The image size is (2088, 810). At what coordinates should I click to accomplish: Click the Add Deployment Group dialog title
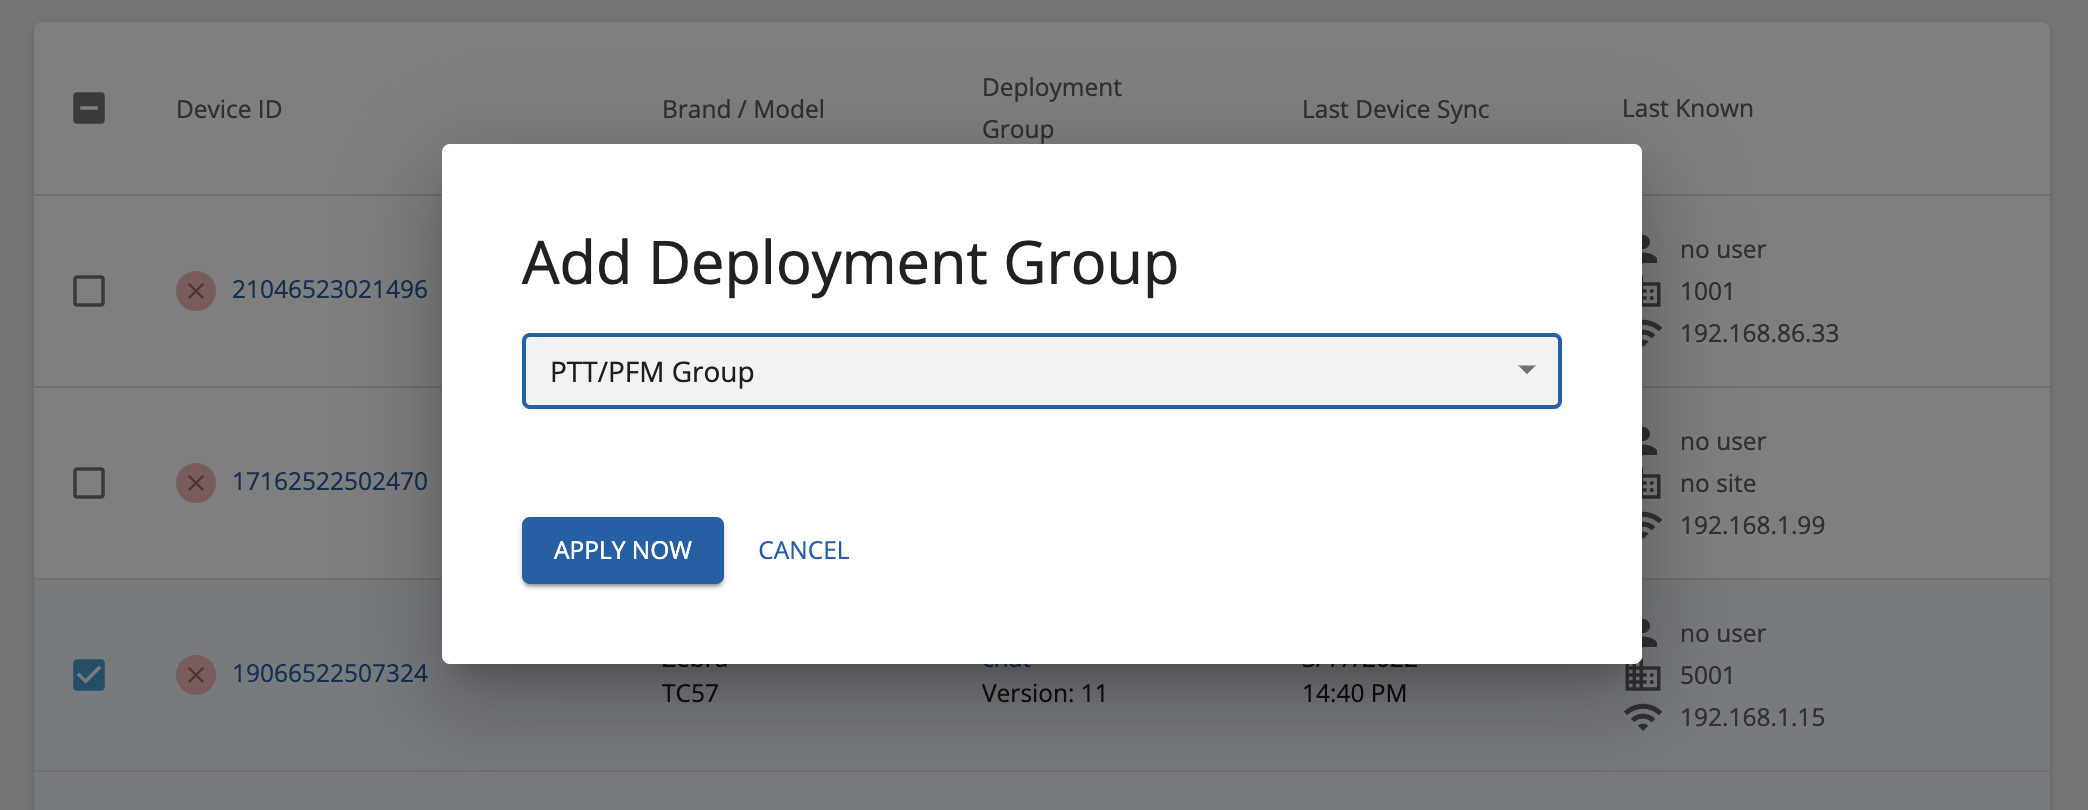[850, 264]
